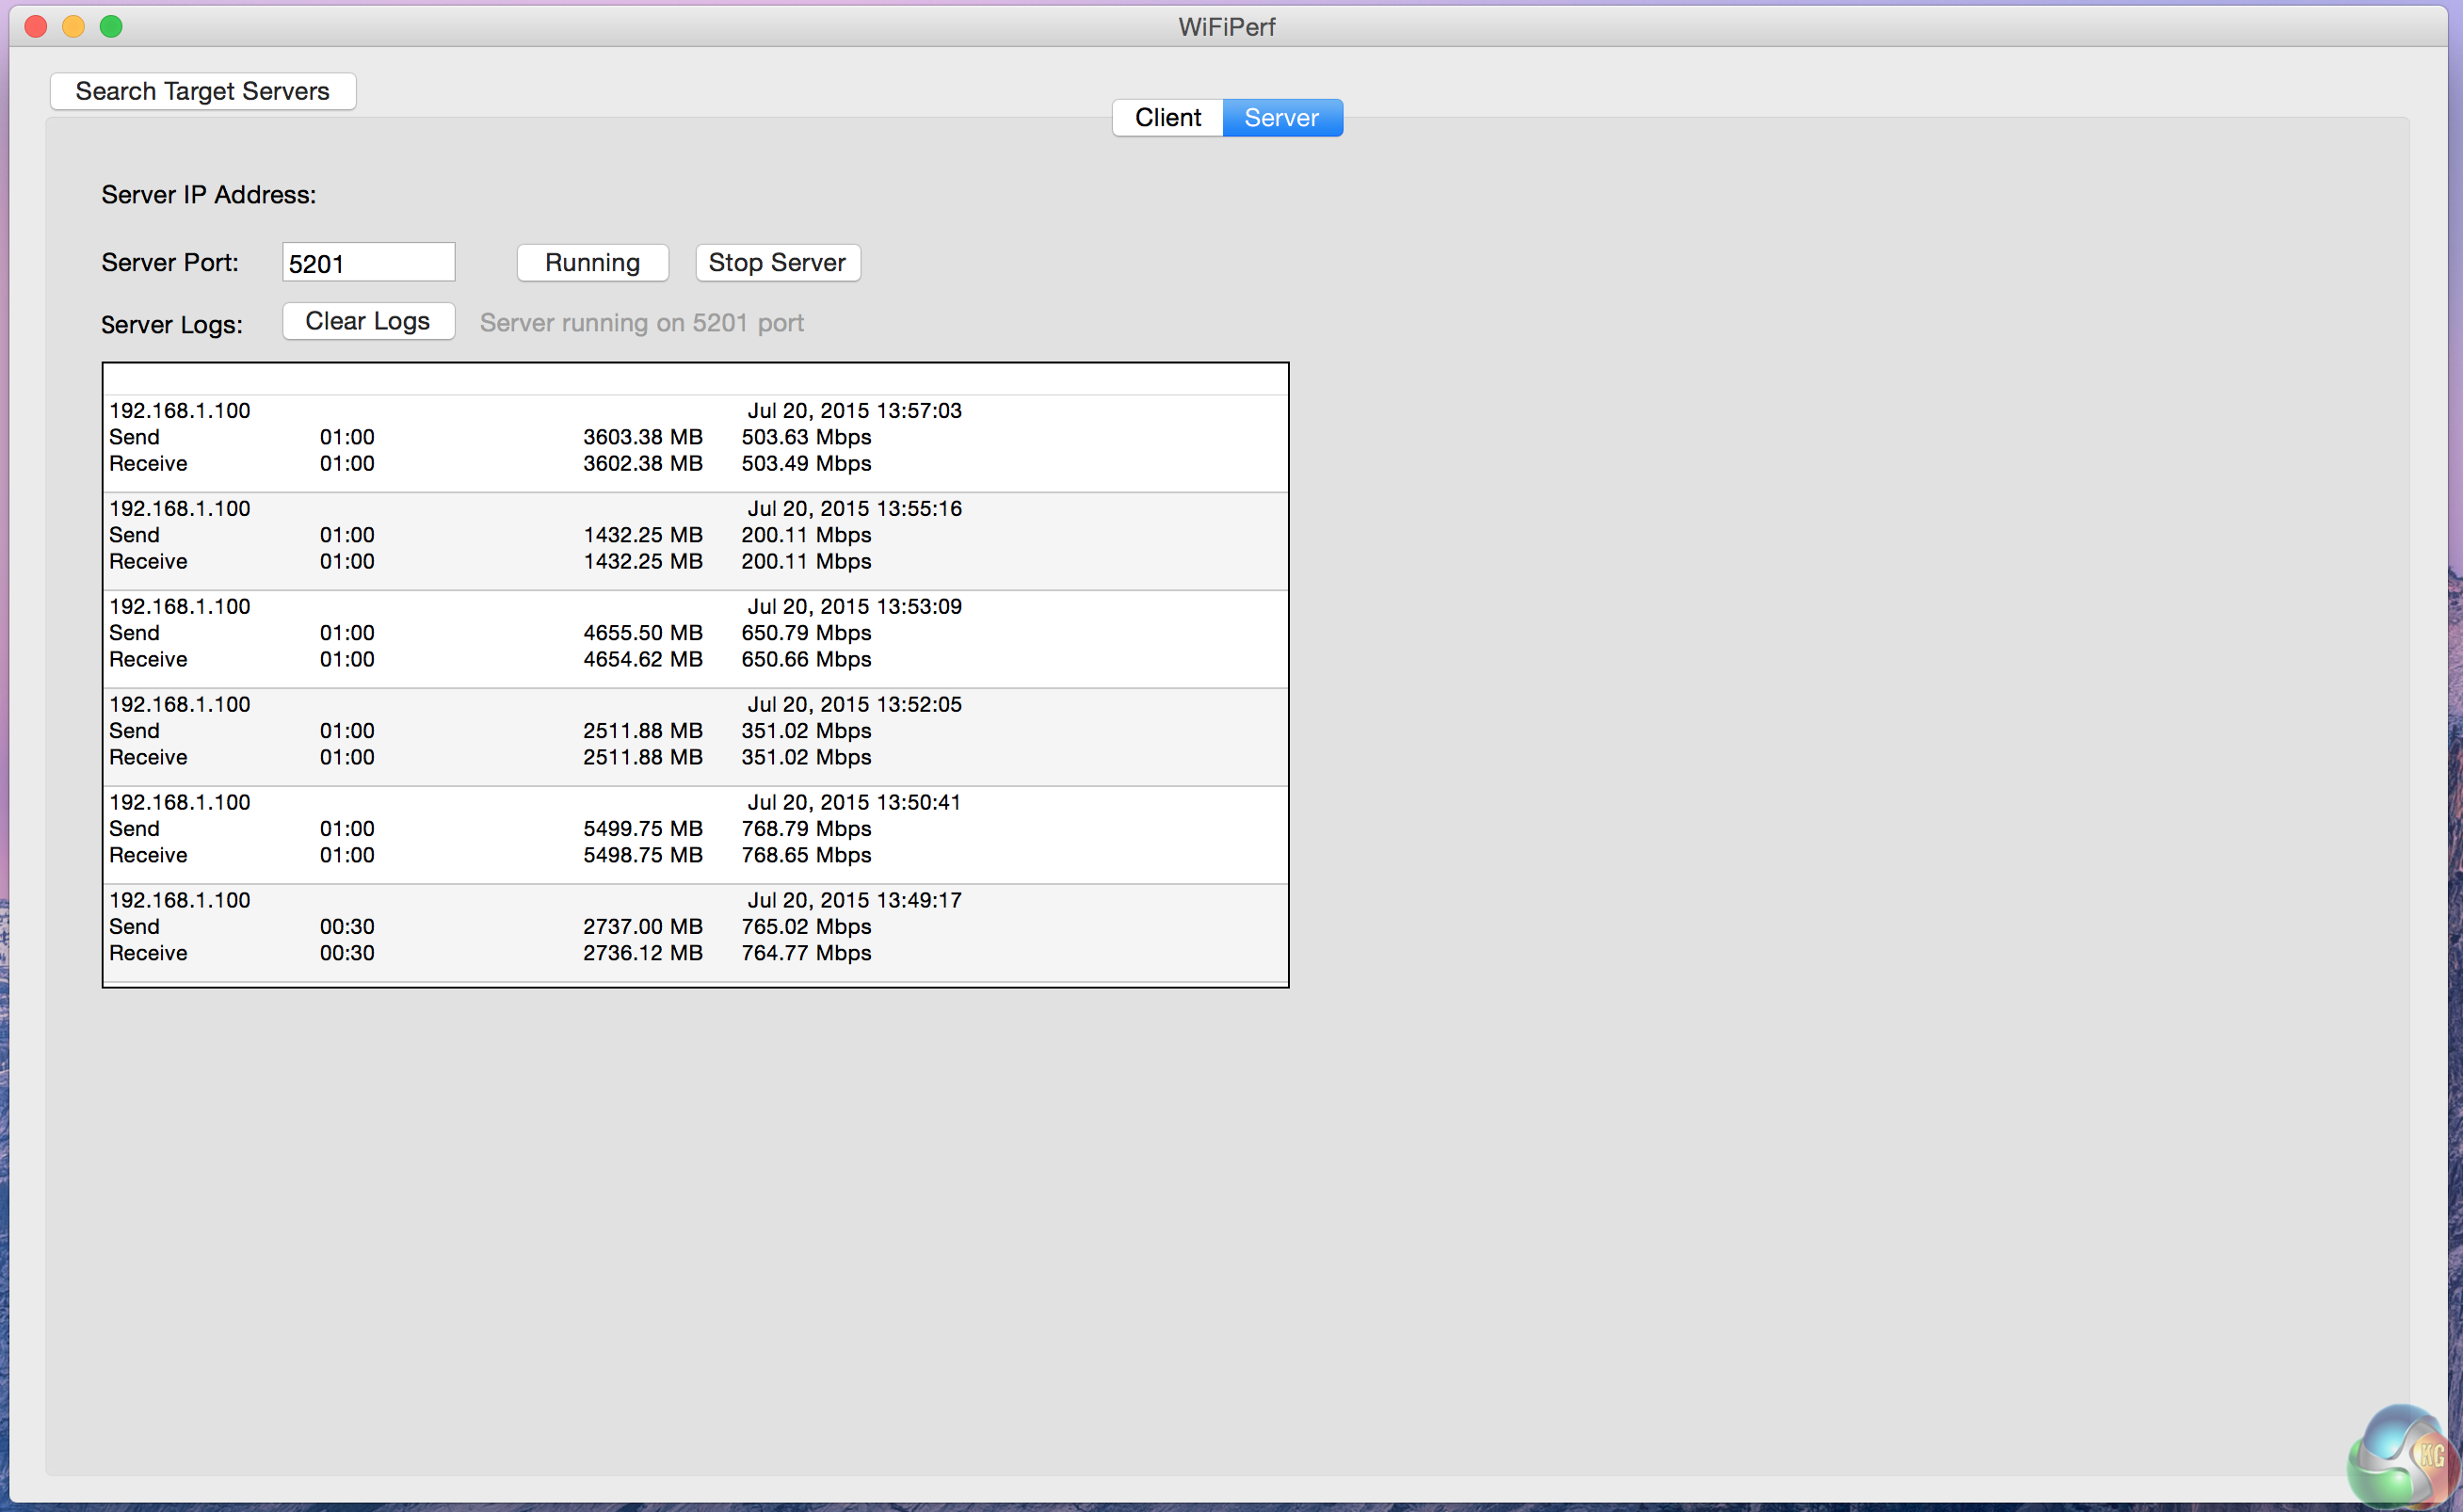Select the Server tab
The width and height of the screenshot is (2463, 1512).
click(1281, 118)
